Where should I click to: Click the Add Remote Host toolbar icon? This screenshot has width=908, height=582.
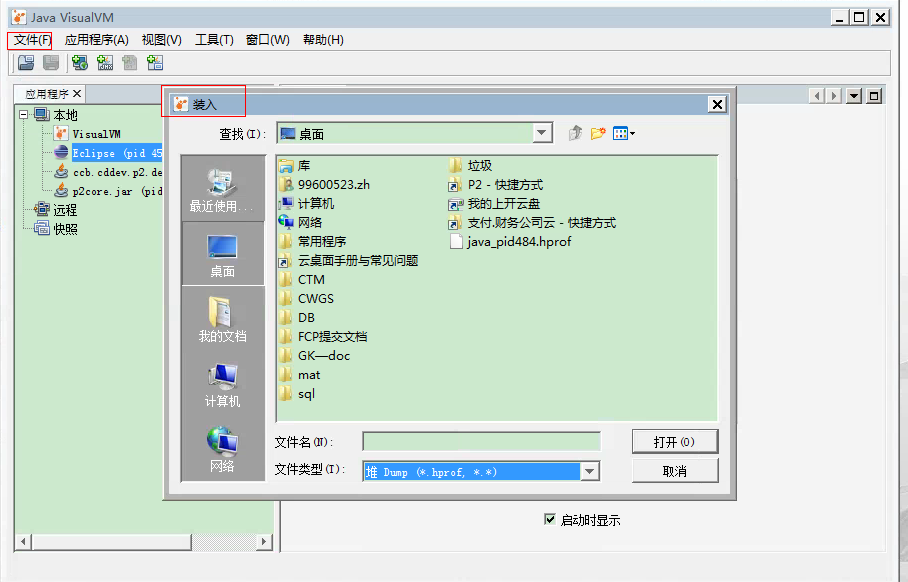(80, 63)
